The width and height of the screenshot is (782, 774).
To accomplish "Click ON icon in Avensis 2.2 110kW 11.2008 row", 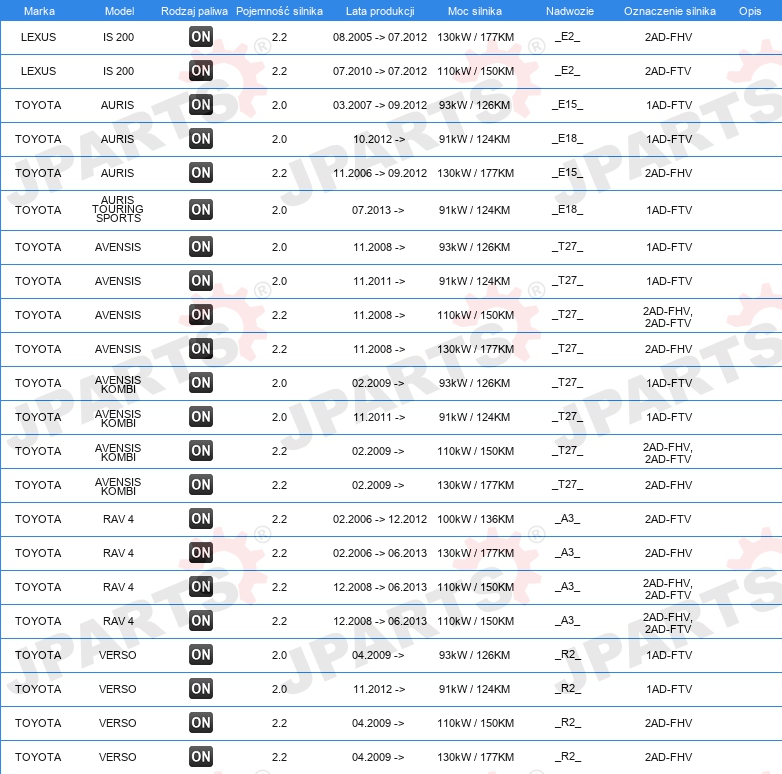I will click(x=201, y=314).
